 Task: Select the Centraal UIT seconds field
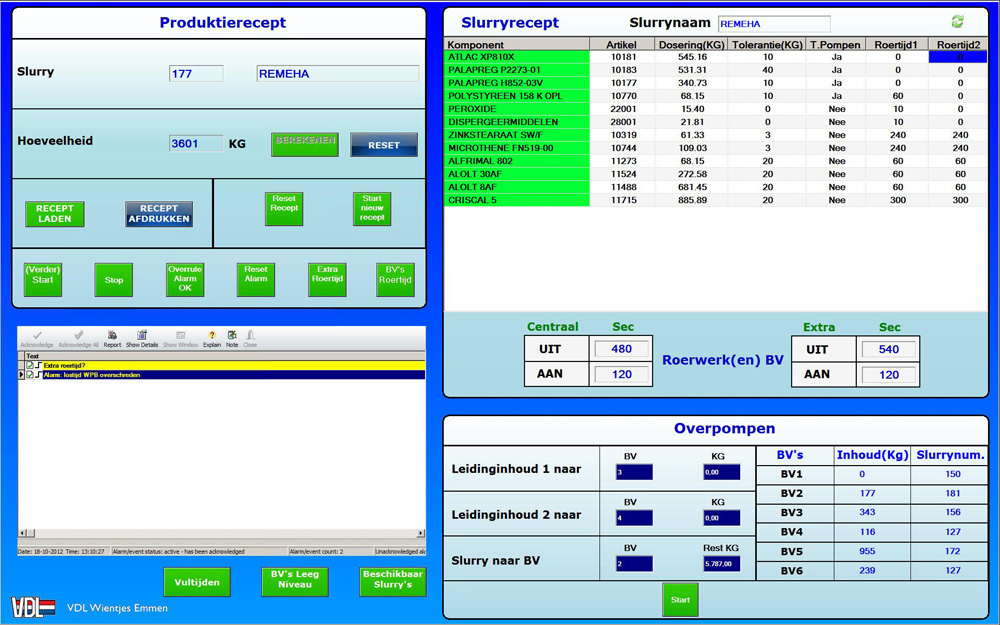[621, 349]
